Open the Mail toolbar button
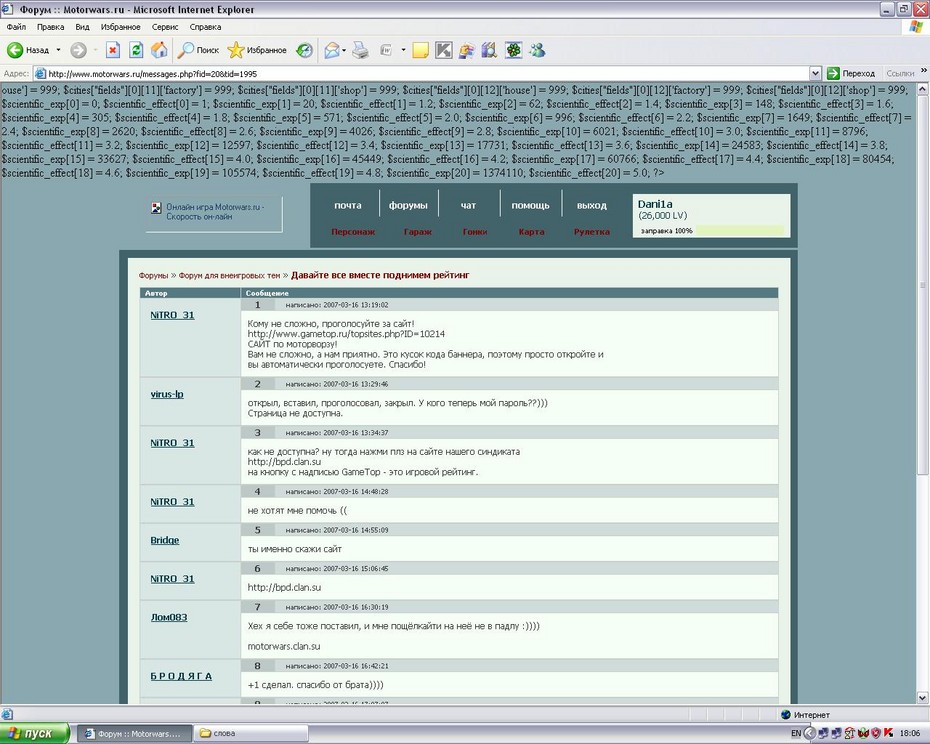 point(332,50)
